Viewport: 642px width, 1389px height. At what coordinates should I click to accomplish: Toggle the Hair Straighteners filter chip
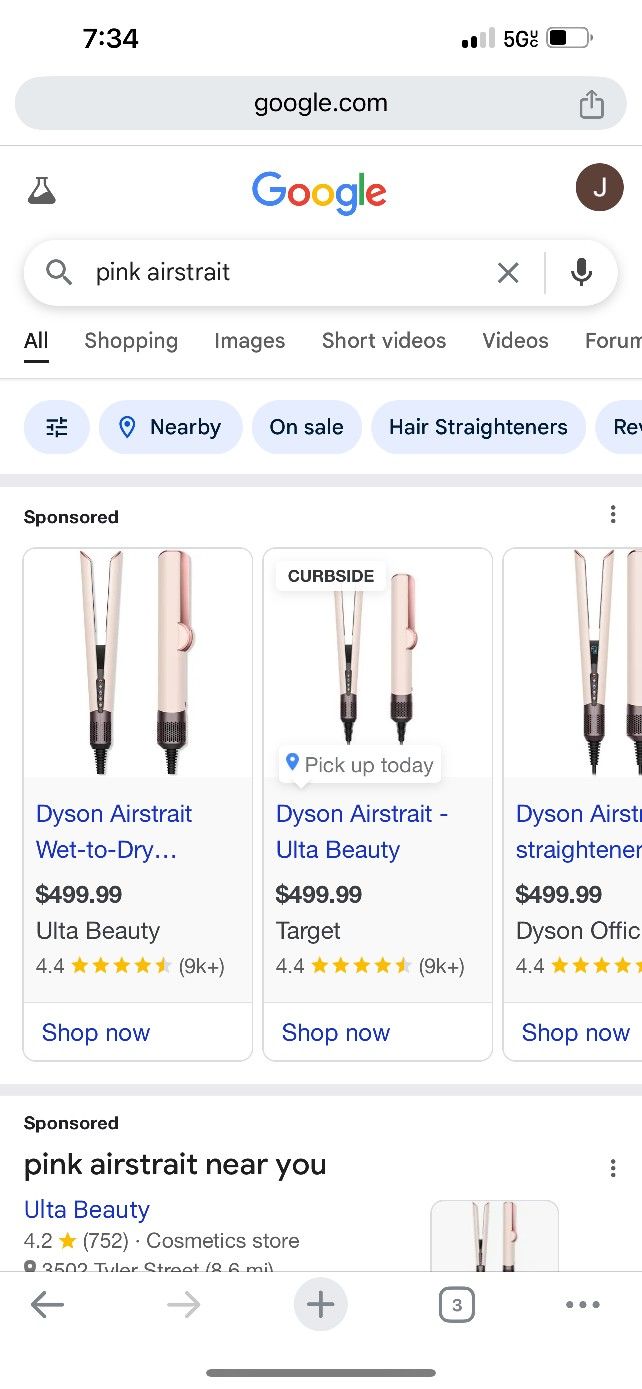click(478, 427)
